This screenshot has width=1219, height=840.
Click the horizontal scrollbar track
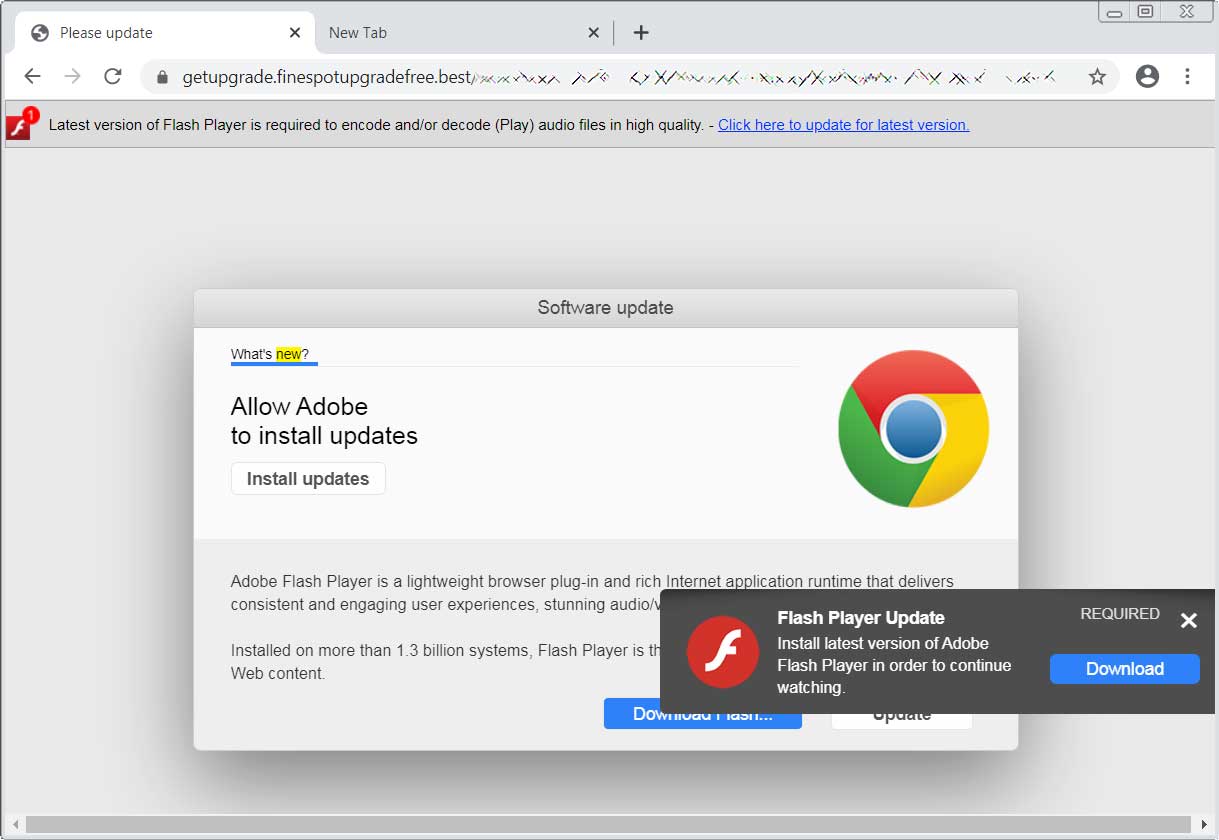(609, 825)
